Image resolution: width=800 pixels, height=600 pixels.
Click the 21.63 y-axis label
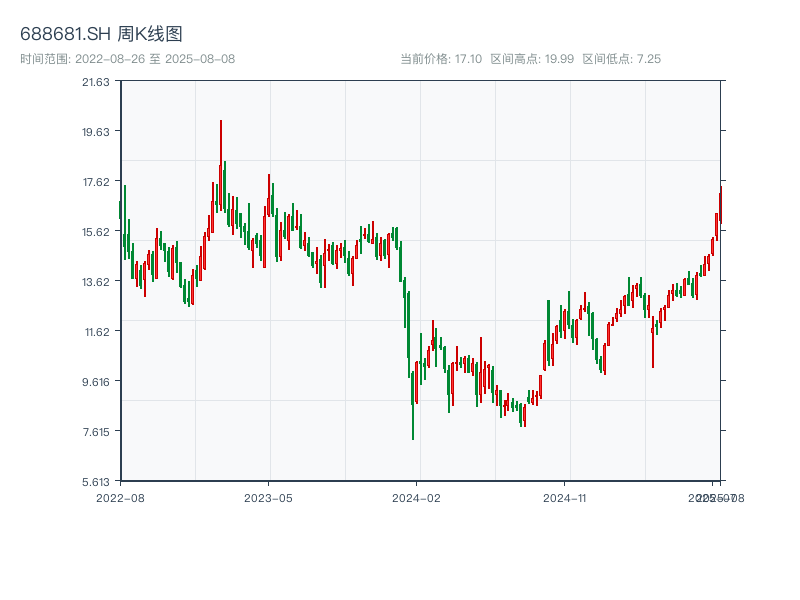tap(96, 81)
